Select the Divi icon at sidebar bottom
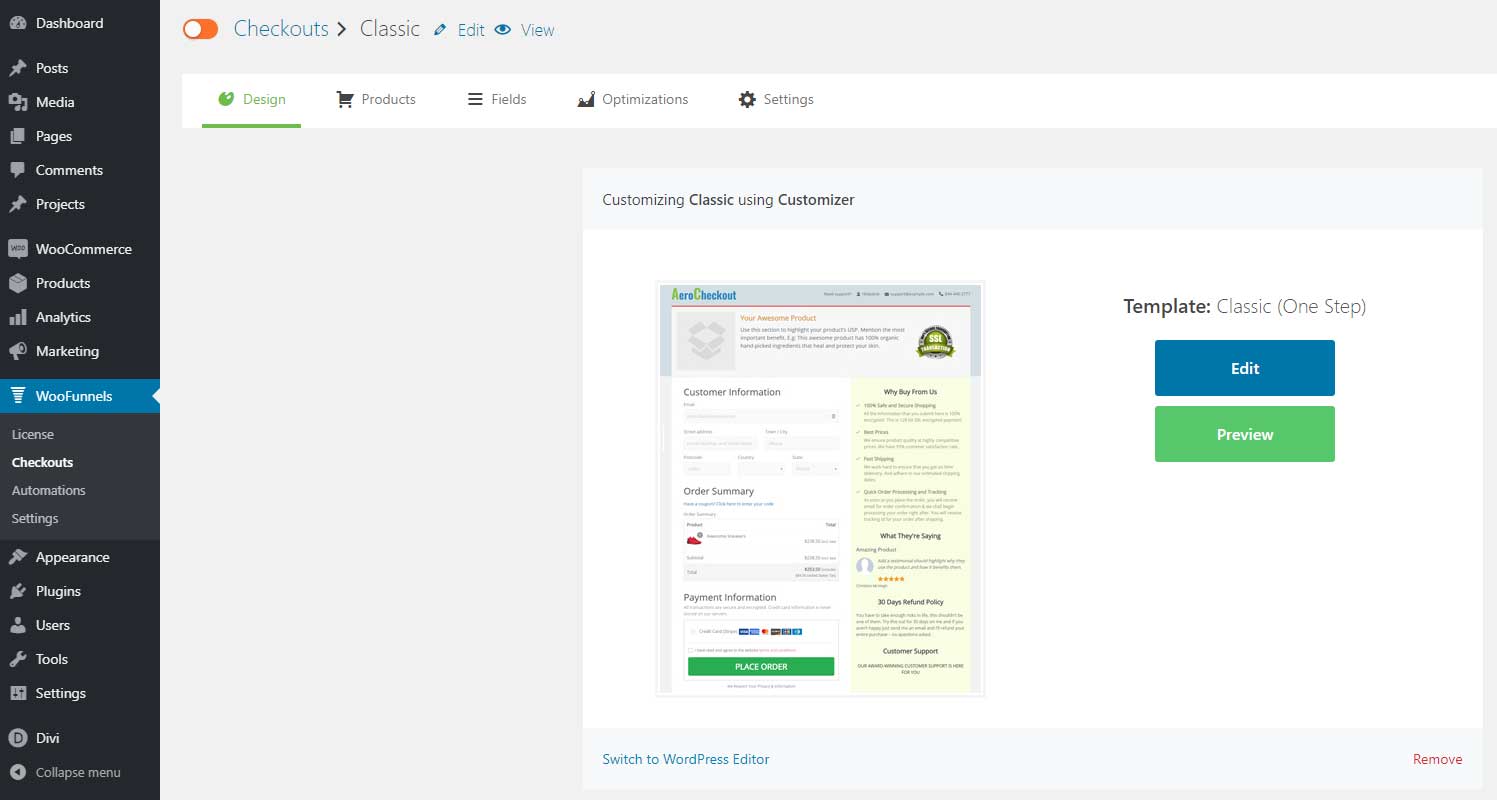 coord(17,737)
